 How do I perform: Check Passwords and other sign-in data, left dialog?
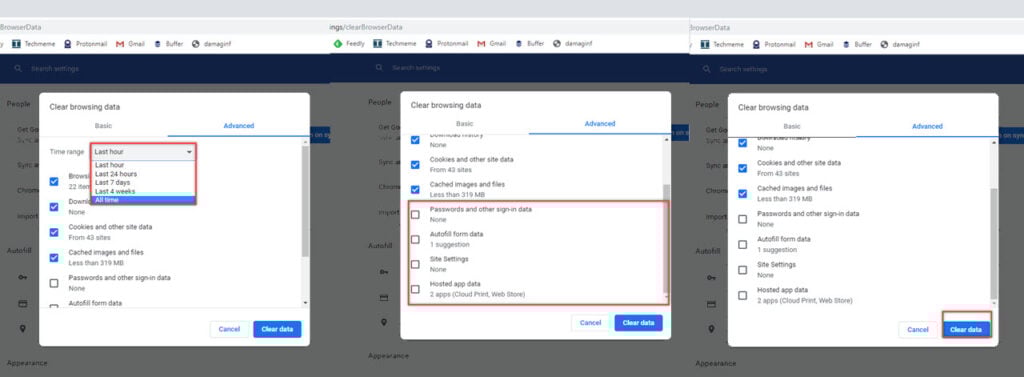click(54, 283)
